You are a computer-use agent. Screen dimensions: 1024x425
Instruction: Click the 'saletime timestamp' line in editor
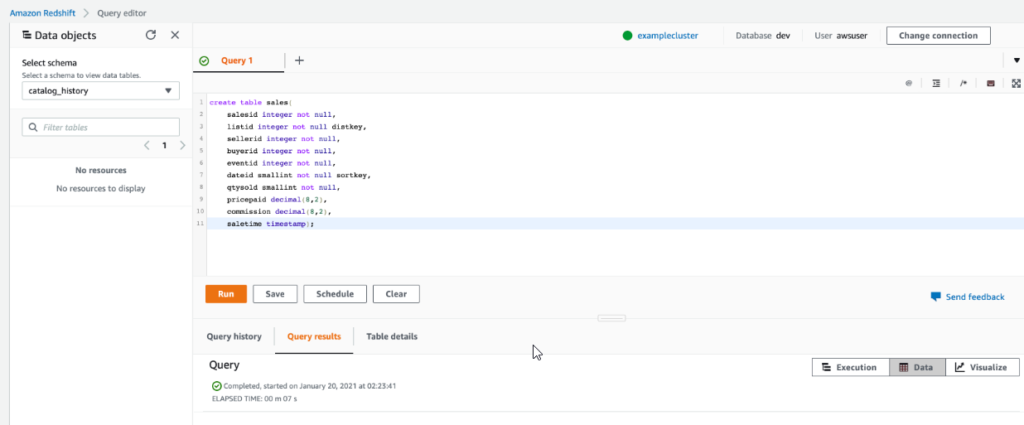(270, 224)
